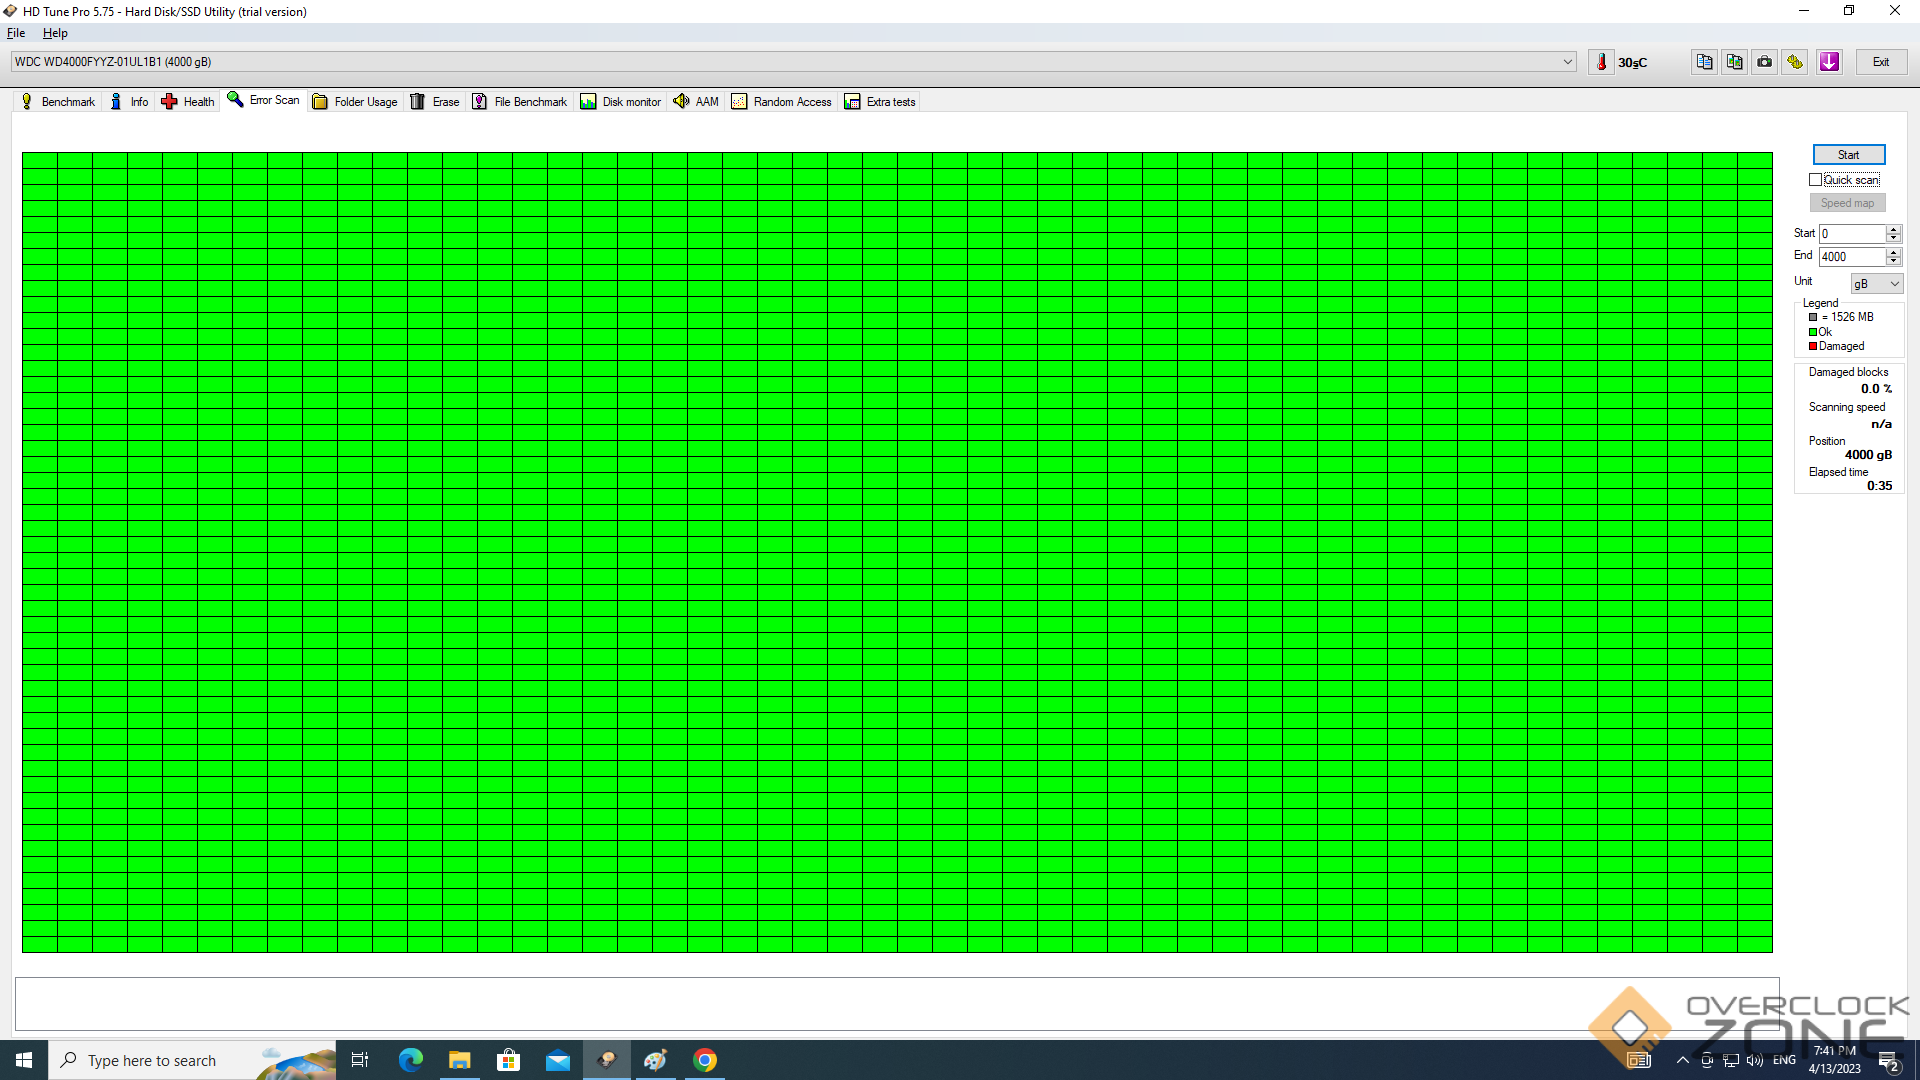Viewport: 1920px width, 1080px height.
Task: Open the options wrench icon
Action: click(1795, 62)
